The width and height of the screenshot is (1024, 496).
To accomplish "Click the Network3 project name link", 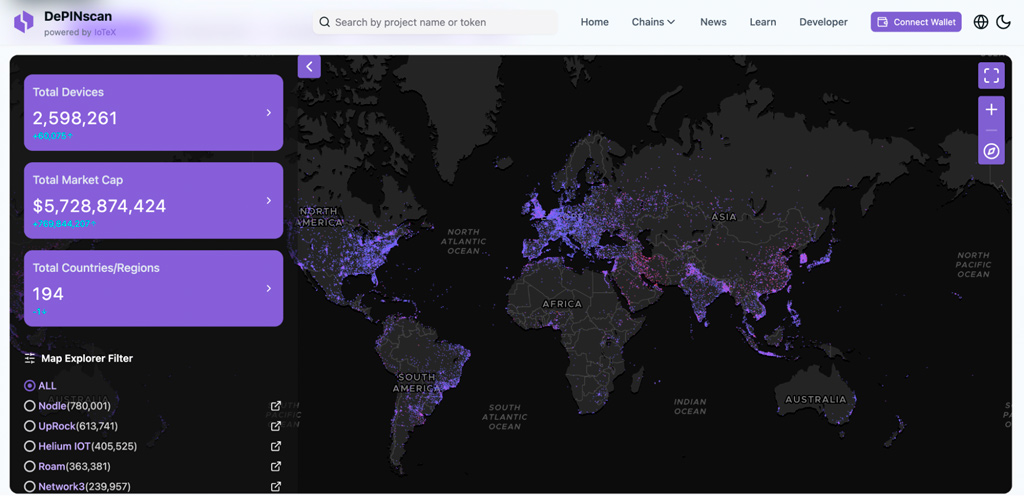I will [x=61, y=487].
